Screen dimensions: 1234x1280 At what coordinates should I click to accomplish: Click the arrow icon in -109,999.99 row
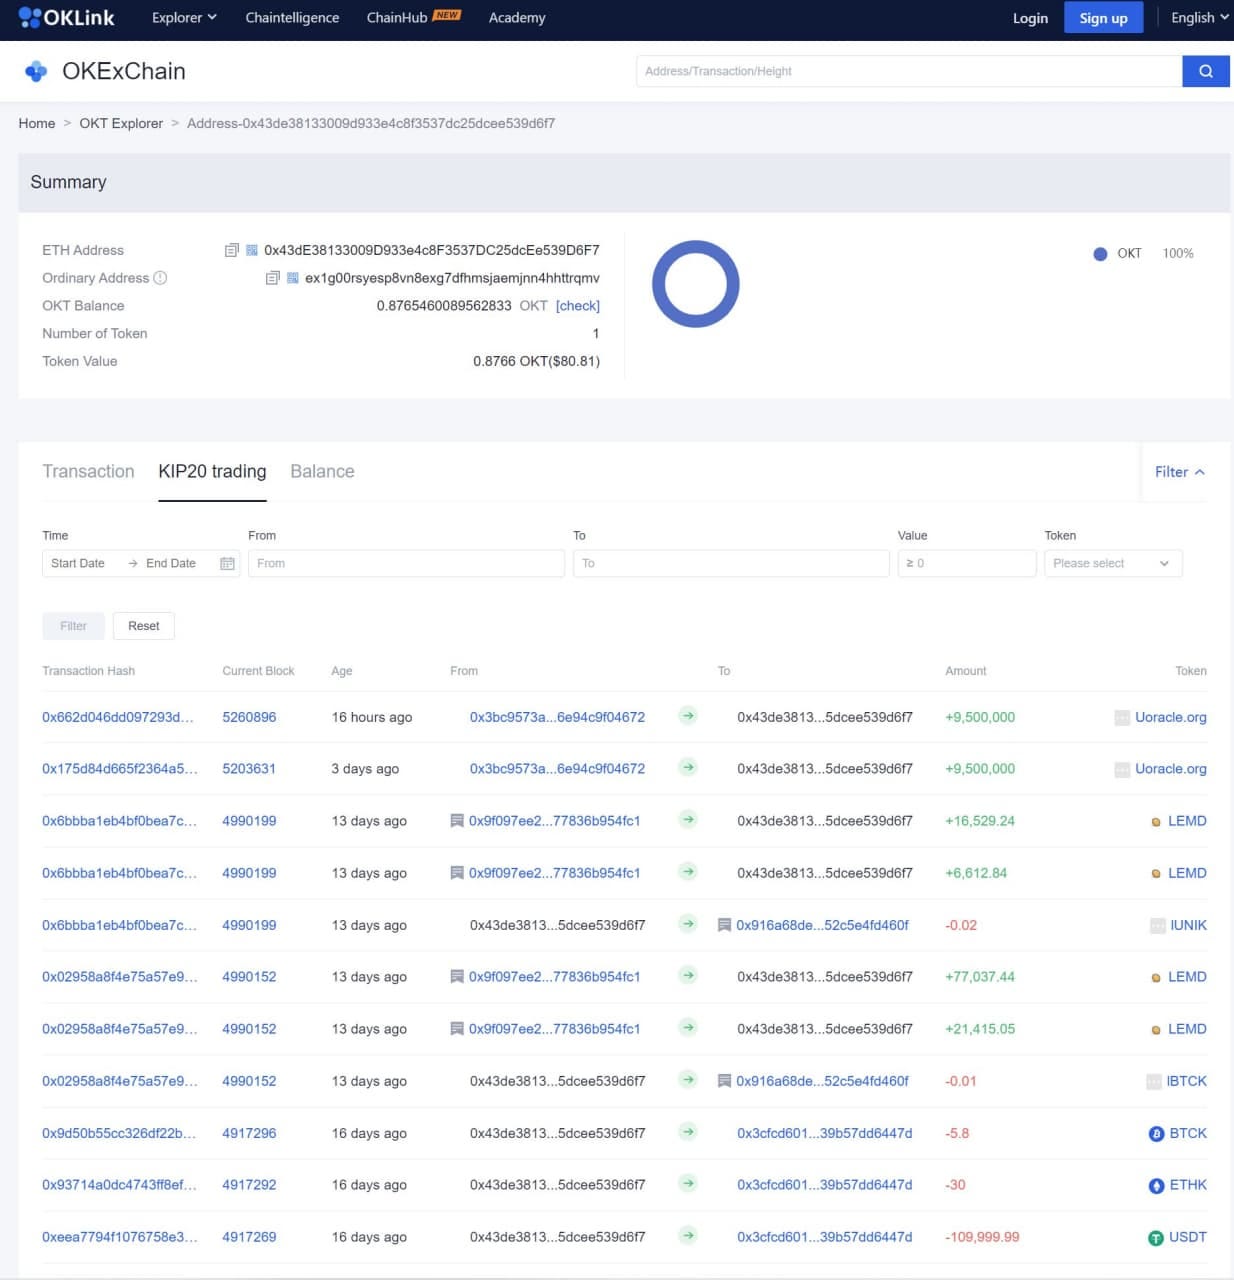coord(688,1236)
